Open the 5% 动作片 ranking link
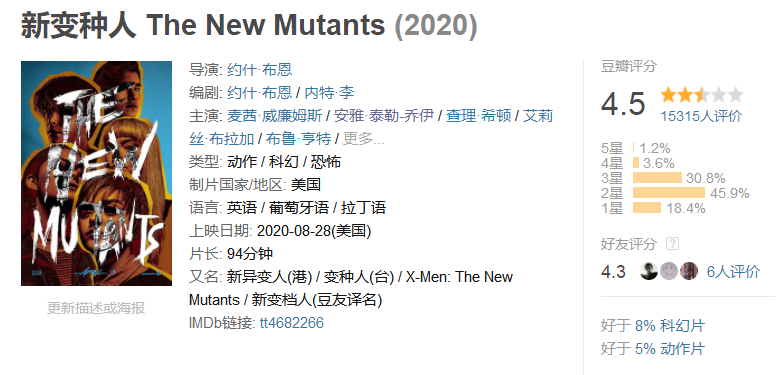The height and width of the screenshot is (375, 784). coord(670,349)
